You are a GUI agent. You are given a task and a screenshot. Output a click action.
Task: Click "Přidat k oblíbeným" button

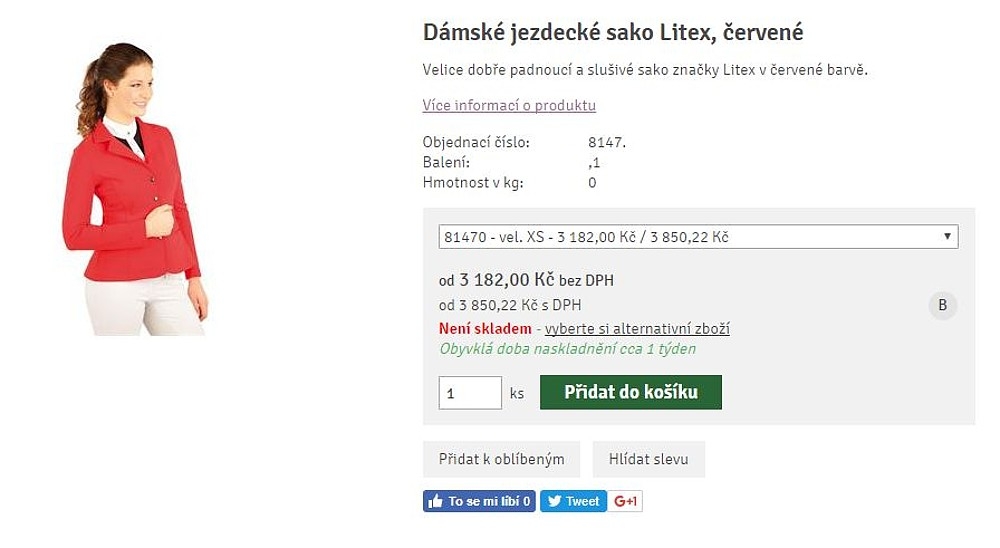[x=501, y=460]
